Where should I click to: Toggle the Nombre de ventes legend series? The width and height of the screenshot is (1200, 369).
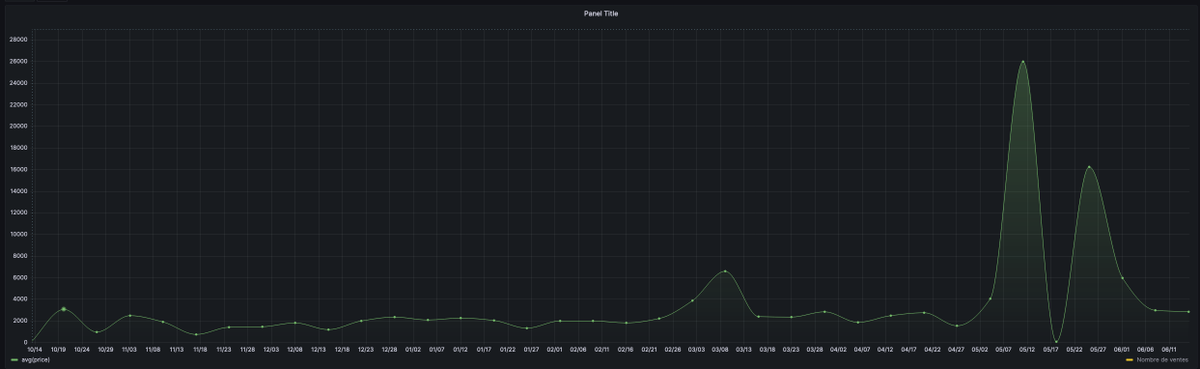tap(1162, 359)
